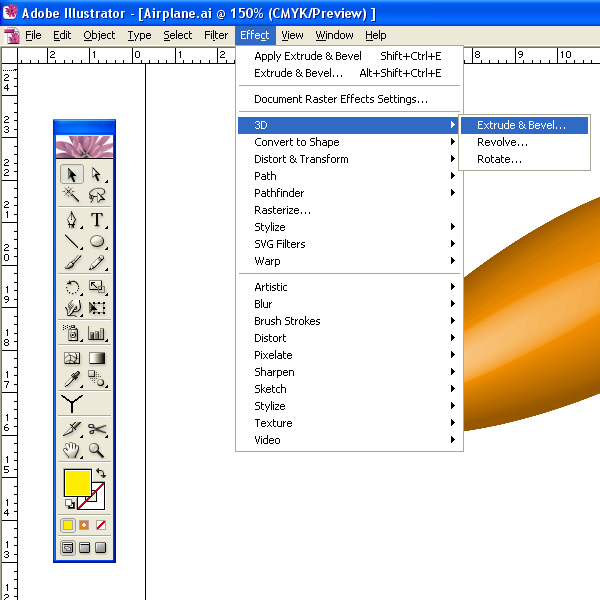Open the Select menu
The width and height of the screenshot is (600, 600).
click(x=178, y=35)
